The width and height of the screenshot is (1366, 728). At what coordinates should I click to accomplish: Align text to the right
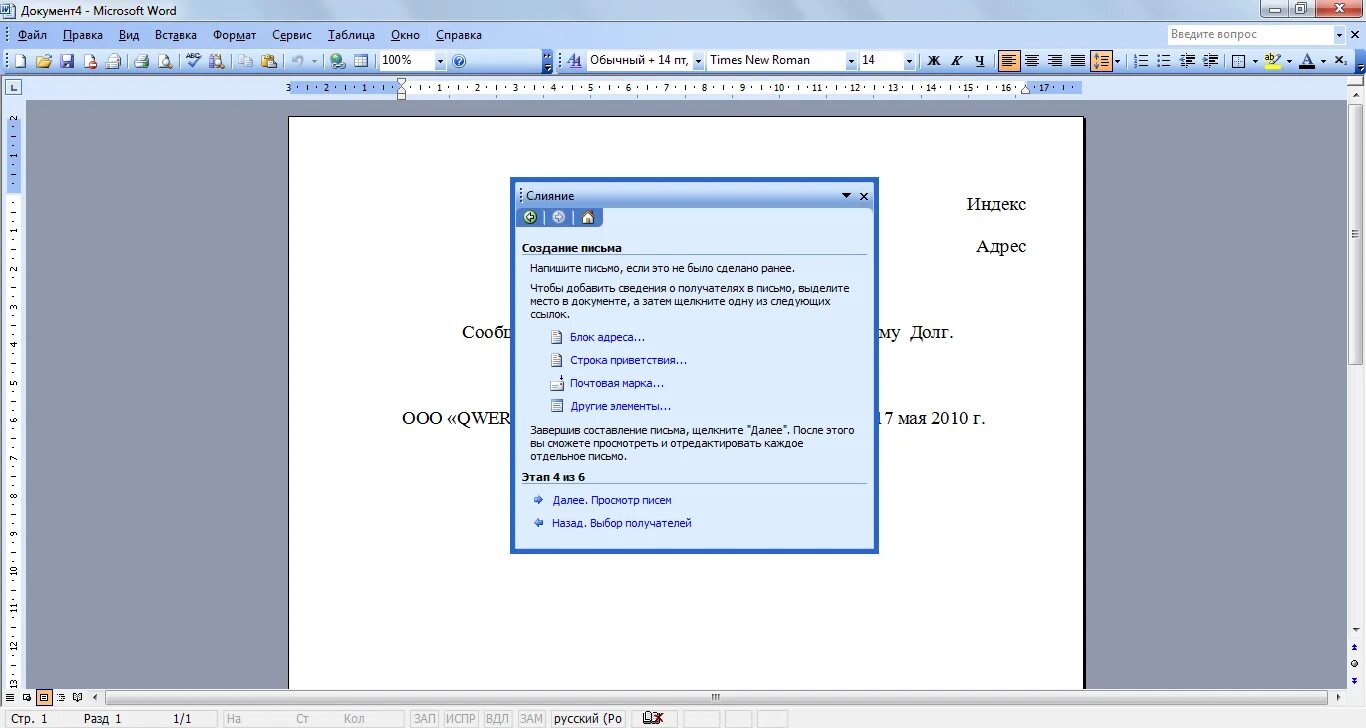[x=1055, y=61]
